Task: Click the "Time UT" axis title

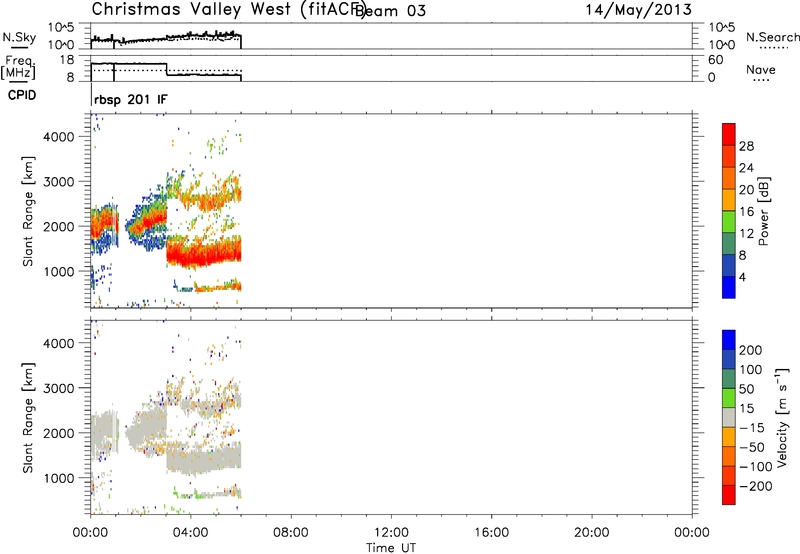Action: pyautogui.click(x=391, y=547)
